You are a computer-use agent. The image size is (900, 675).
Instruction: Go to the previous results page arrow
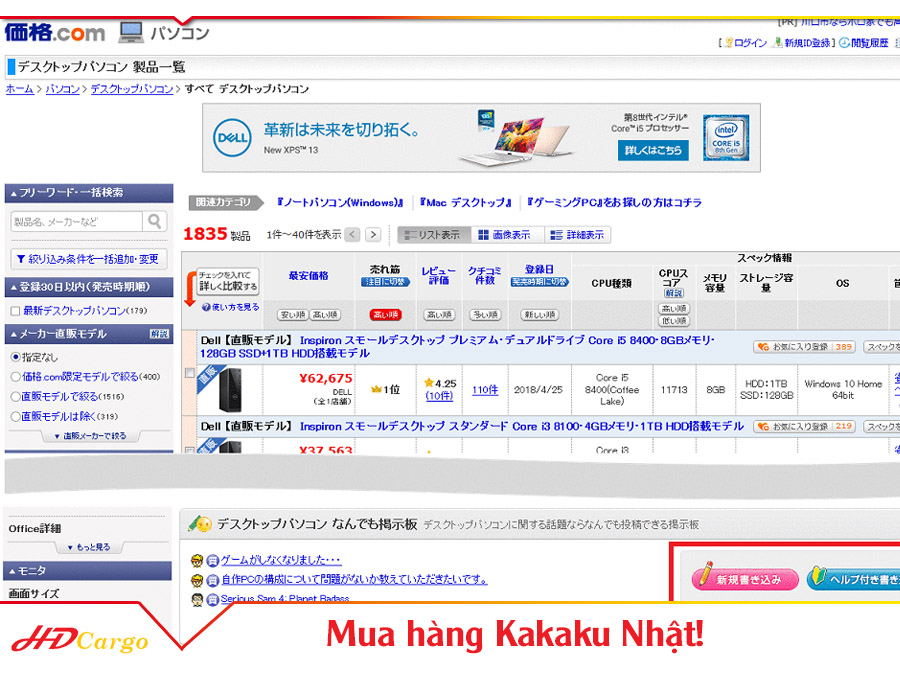(352, 234)
